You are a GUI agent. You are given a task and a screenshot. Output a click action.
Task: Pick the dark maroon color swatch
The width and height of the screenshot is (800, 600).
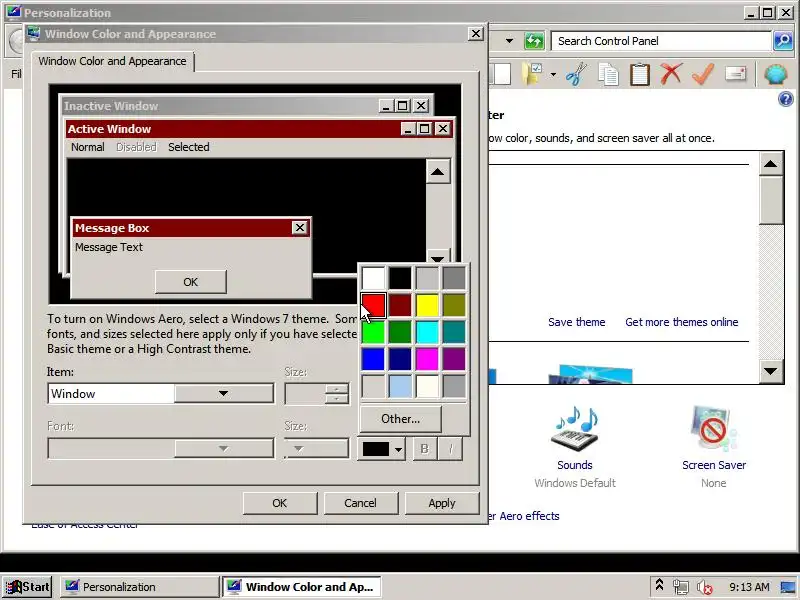(400, 305)
